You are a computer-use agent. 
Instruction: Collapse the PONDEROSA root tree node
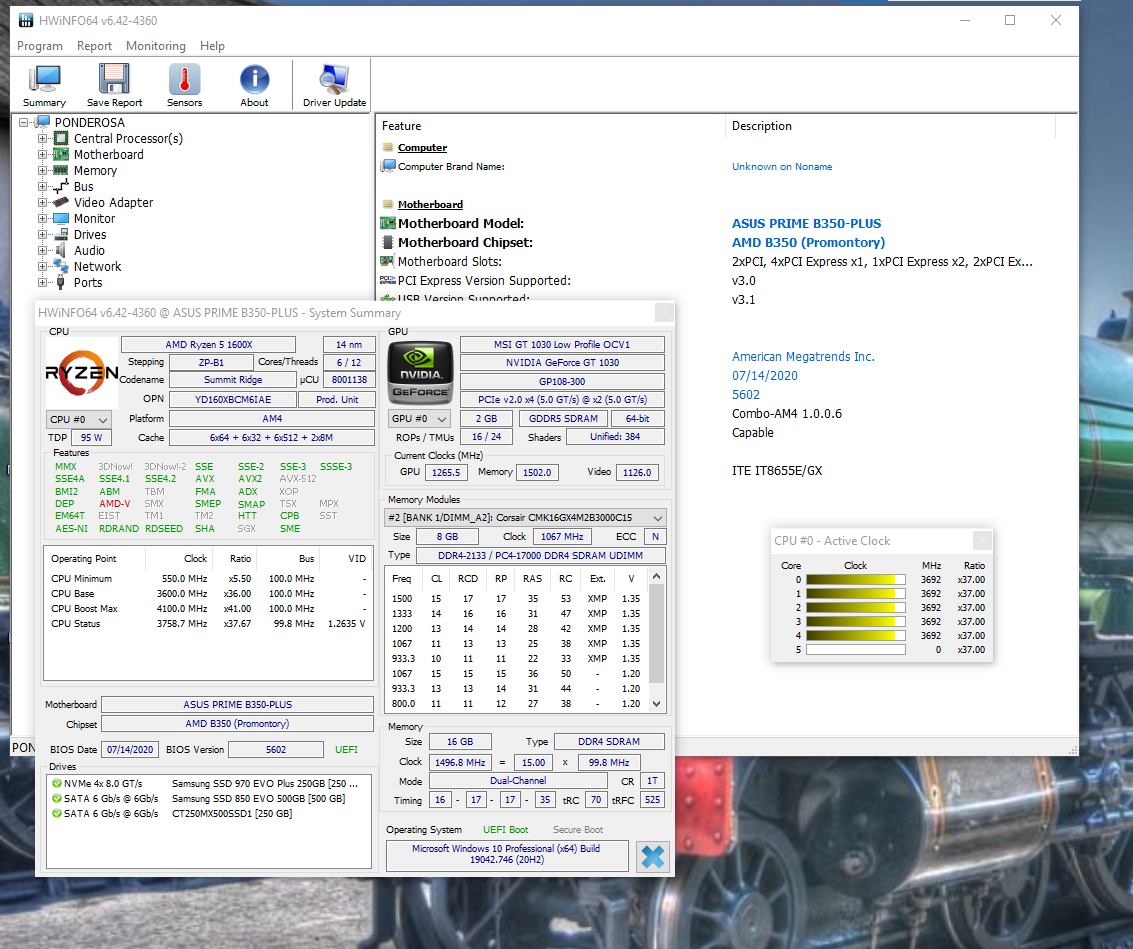click(24, 122)
